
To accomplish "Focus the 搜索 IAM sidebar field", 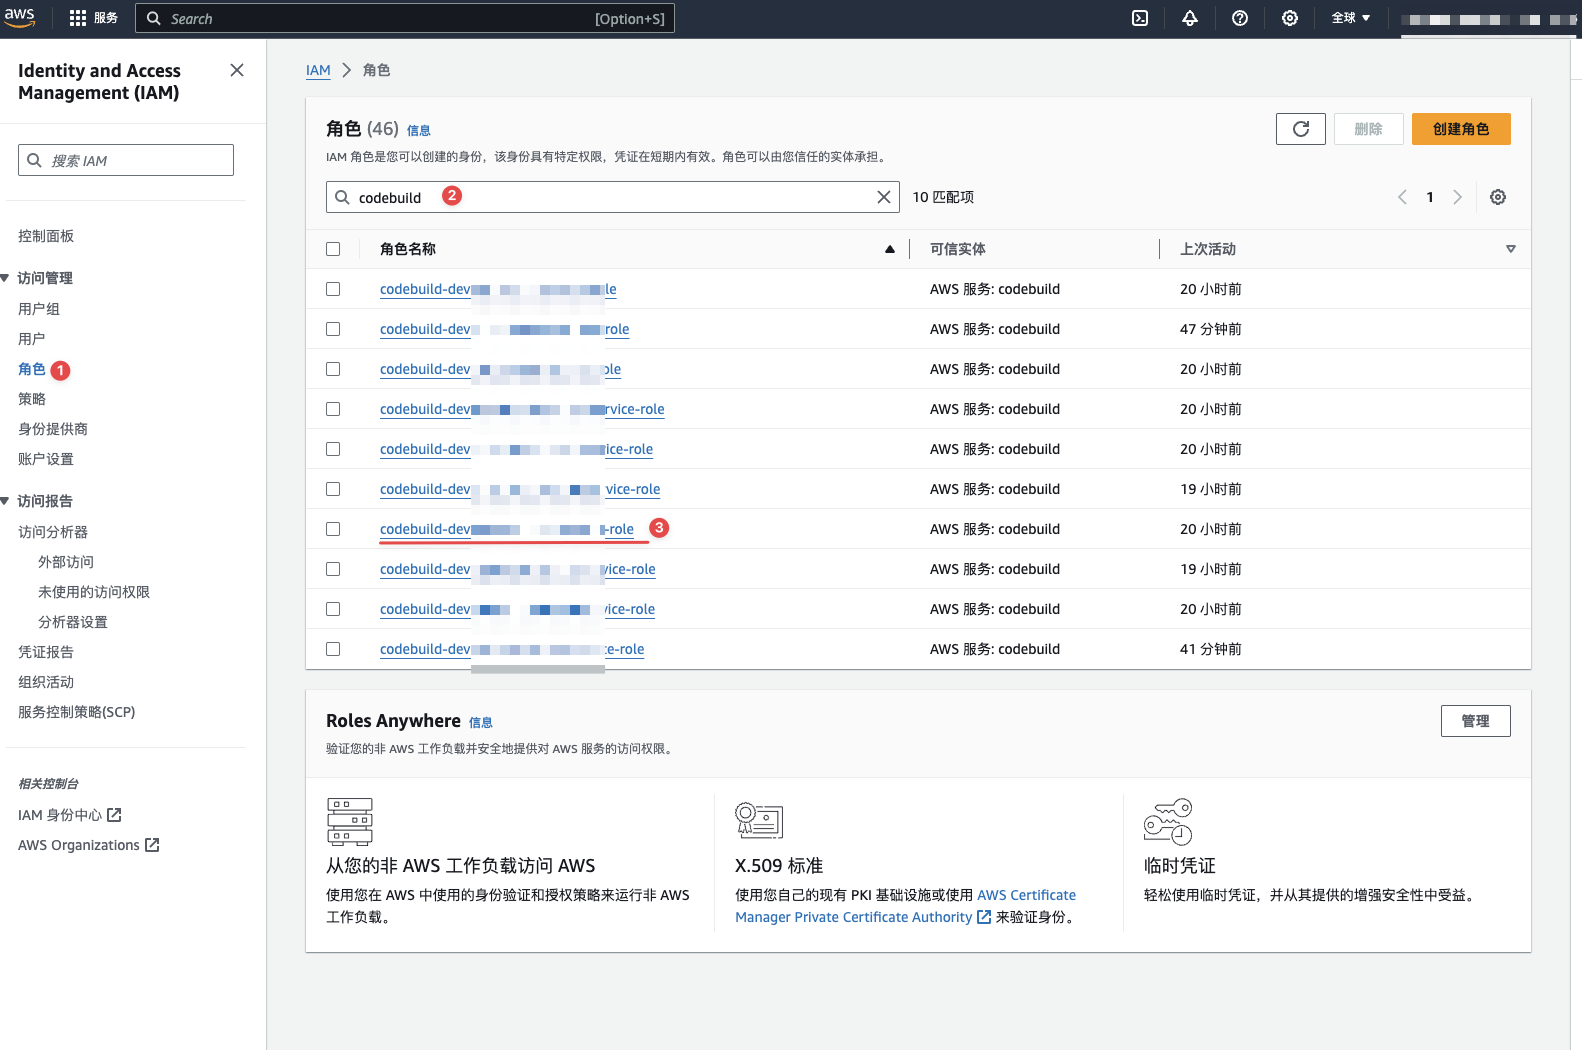I will pyautogui.click(x=126, y=160).
